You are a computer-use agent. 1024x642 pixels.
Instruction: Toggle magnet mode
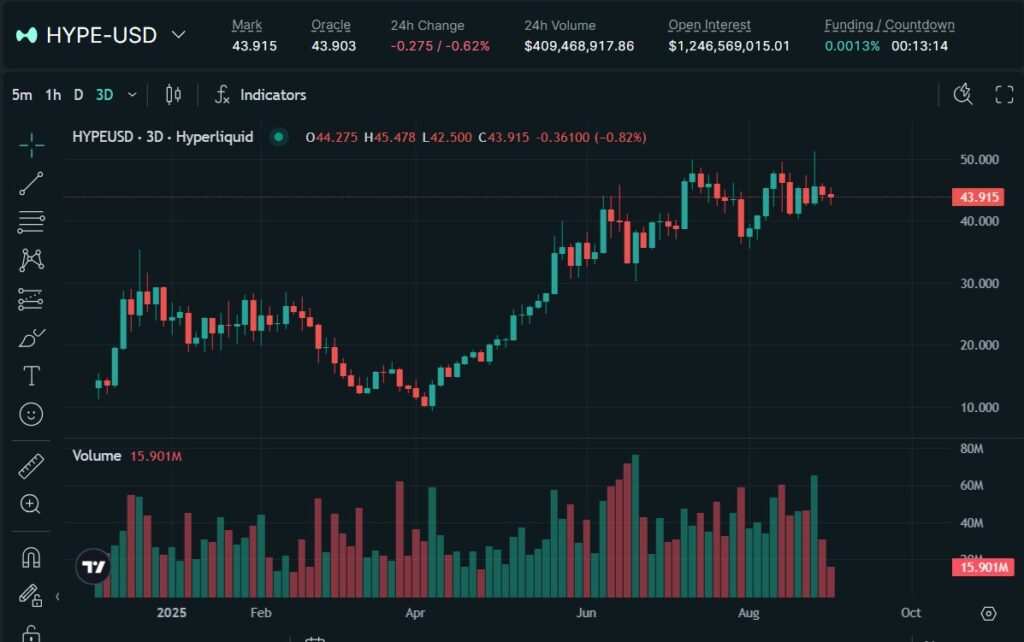click(31, 557)
